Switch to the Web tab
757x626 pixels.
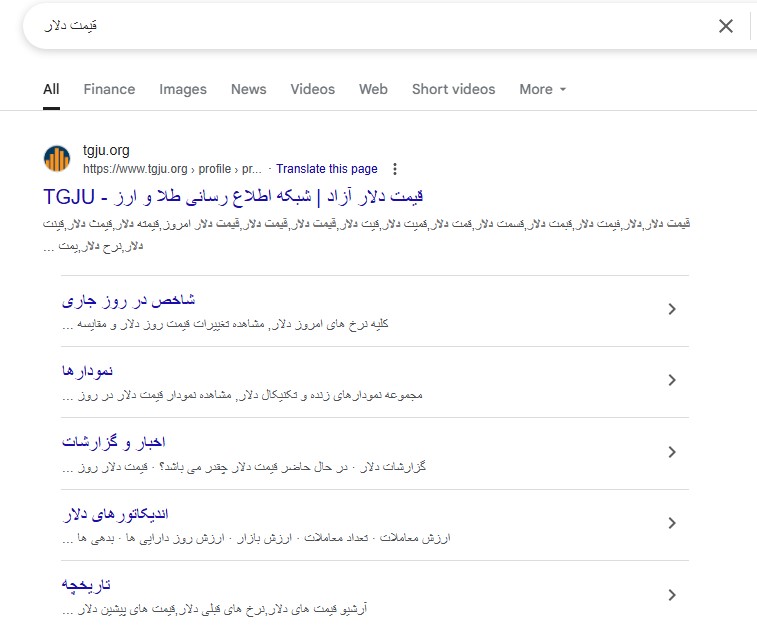click(x=373, y=89)
